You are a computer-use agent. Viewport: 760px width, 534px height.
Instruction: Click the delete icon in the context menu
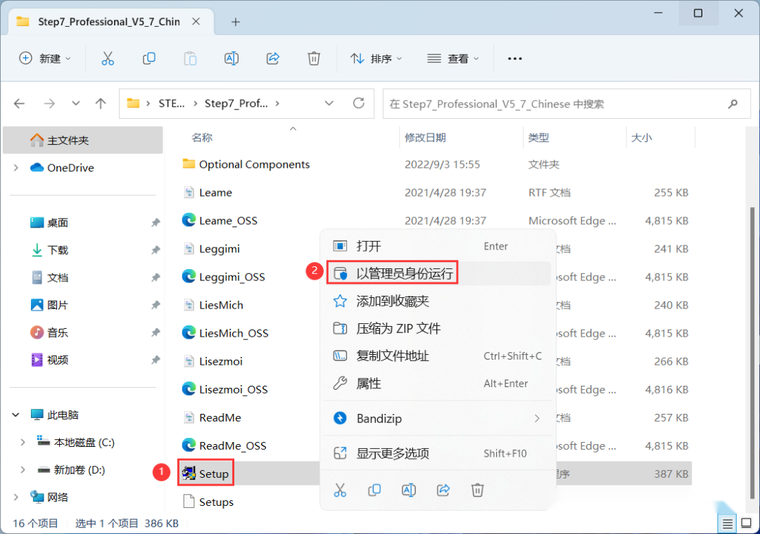[x=477, y=490]
